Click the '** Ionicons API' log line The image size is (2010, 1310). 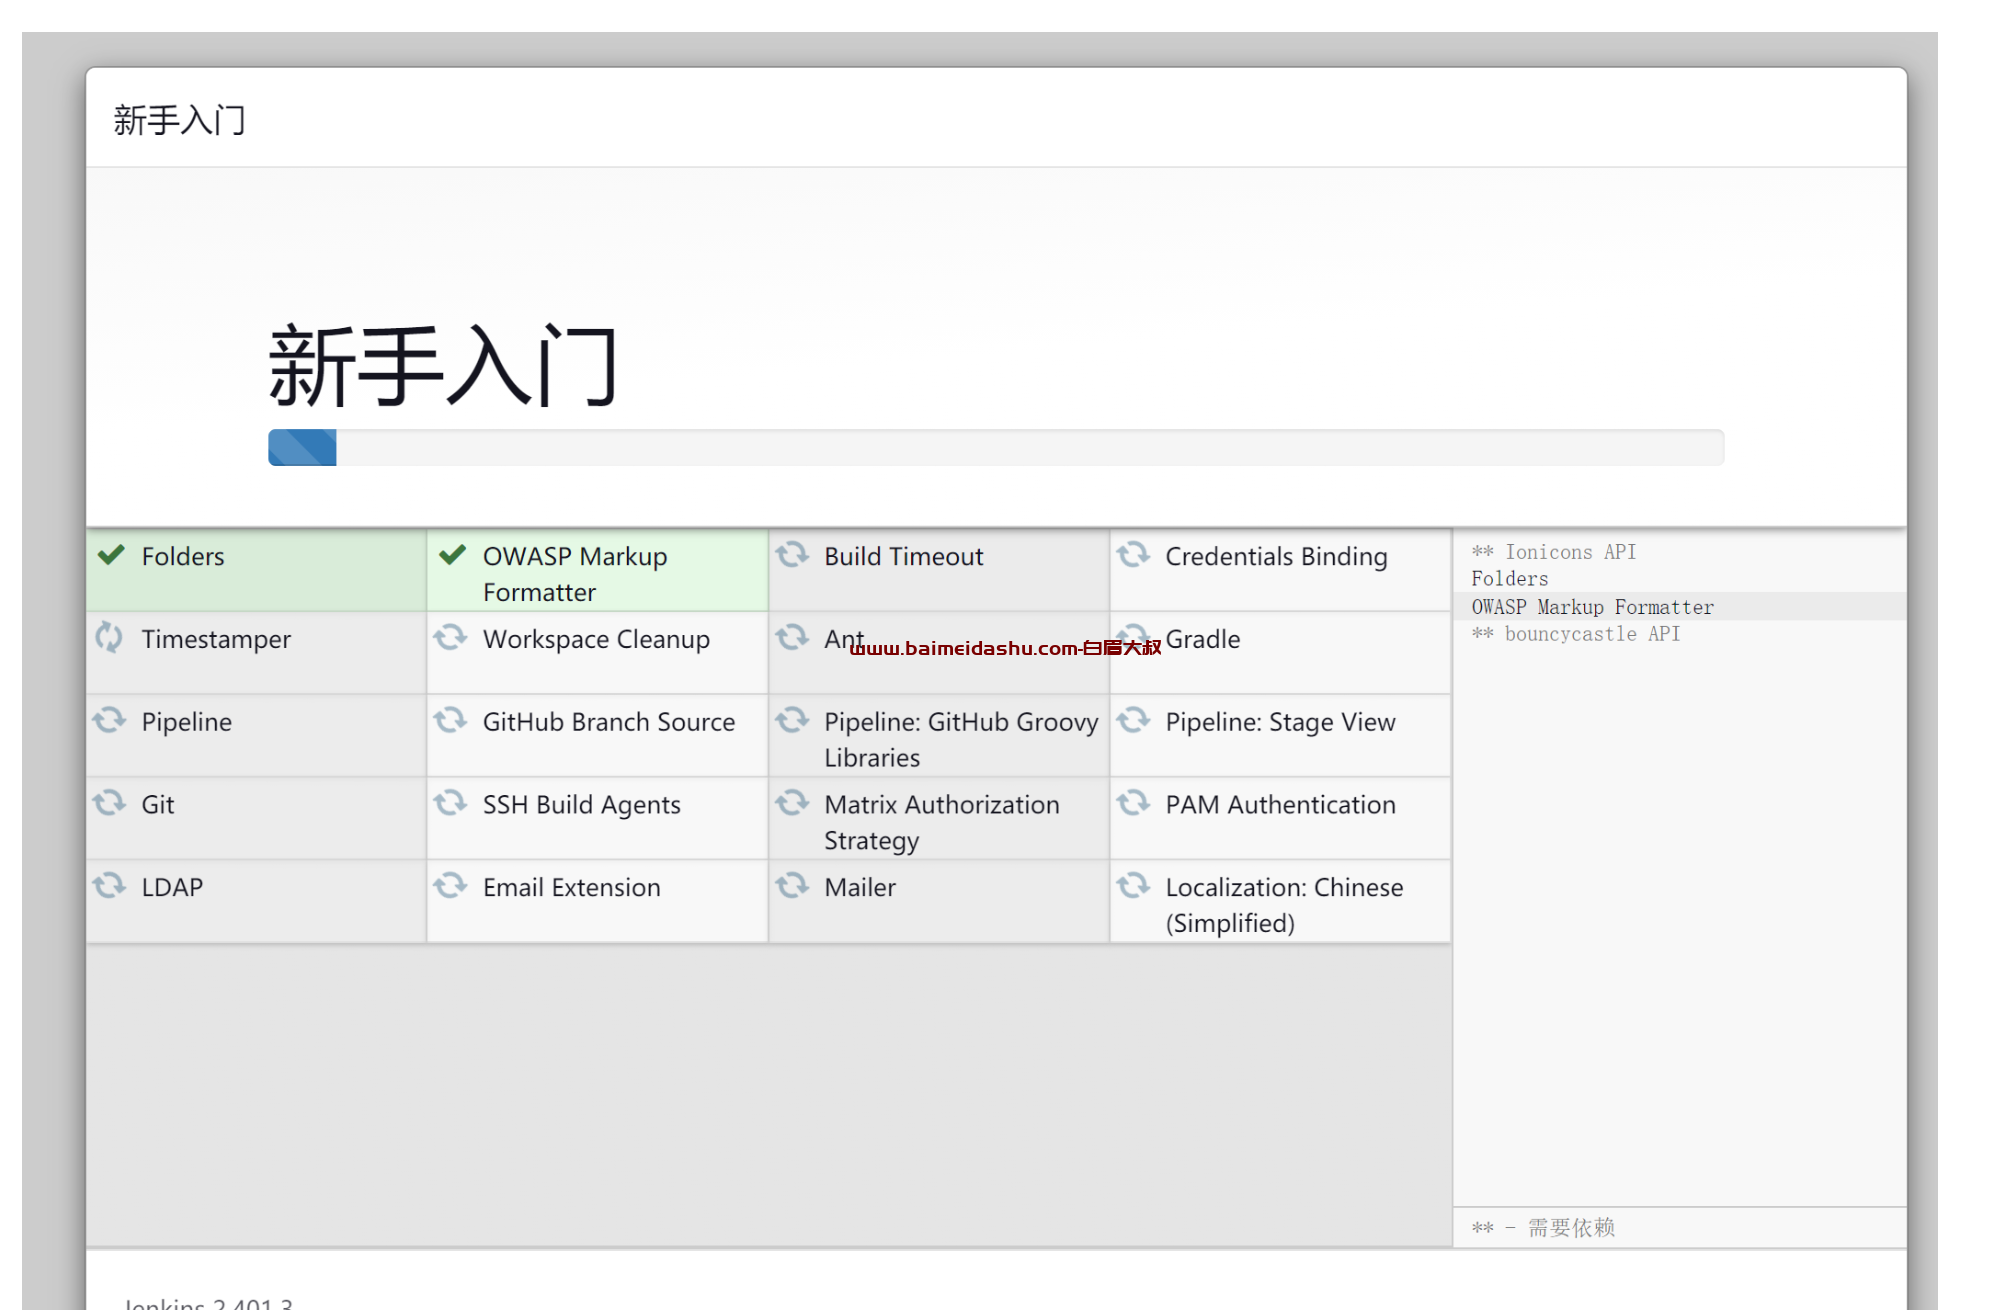pos(1554,552)
